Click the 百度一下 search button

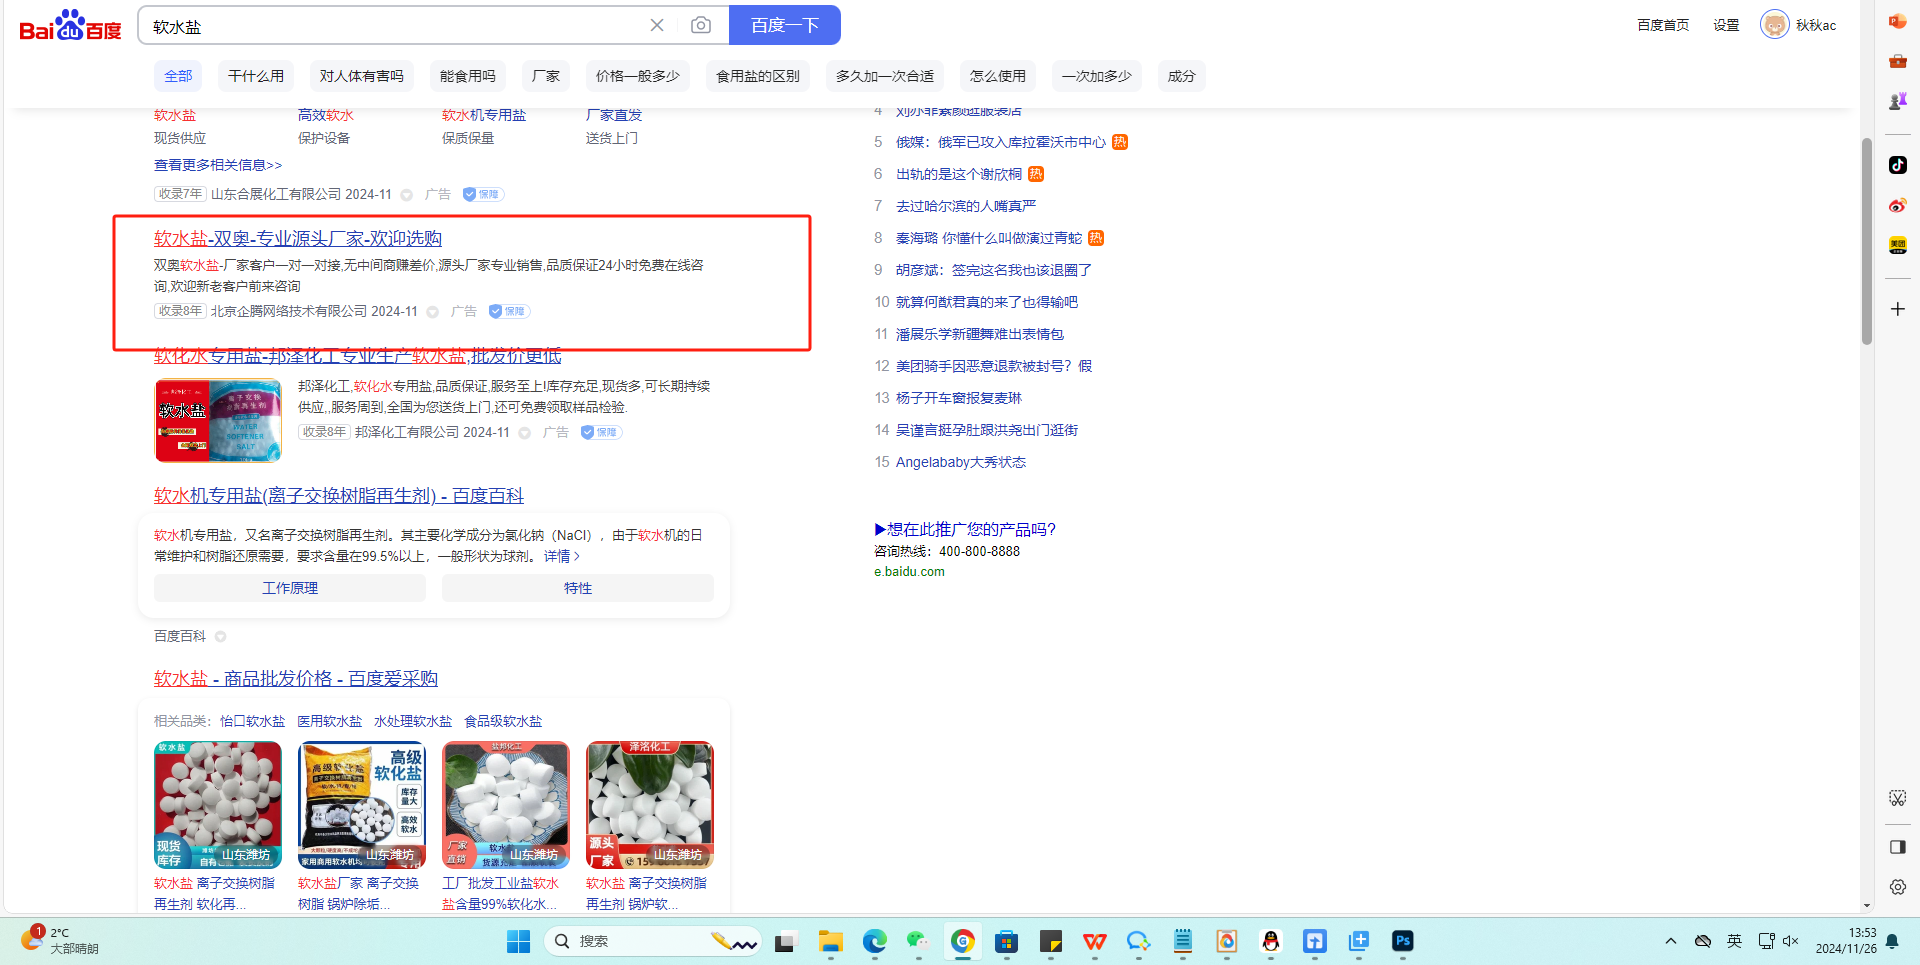pyautogui.click(x=785, y=25)
